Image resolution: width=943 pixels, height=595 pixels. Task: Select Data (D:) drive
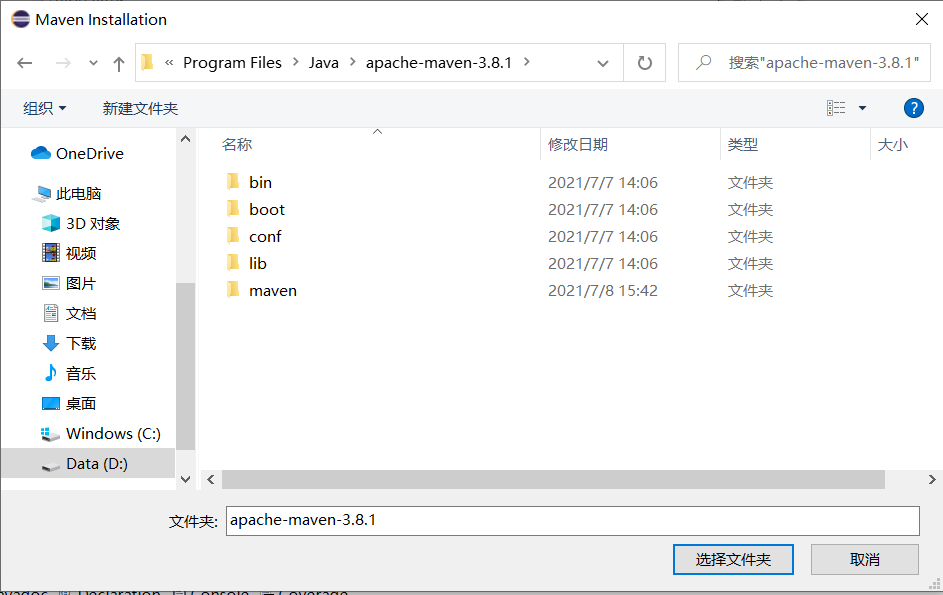click(87, 464)
